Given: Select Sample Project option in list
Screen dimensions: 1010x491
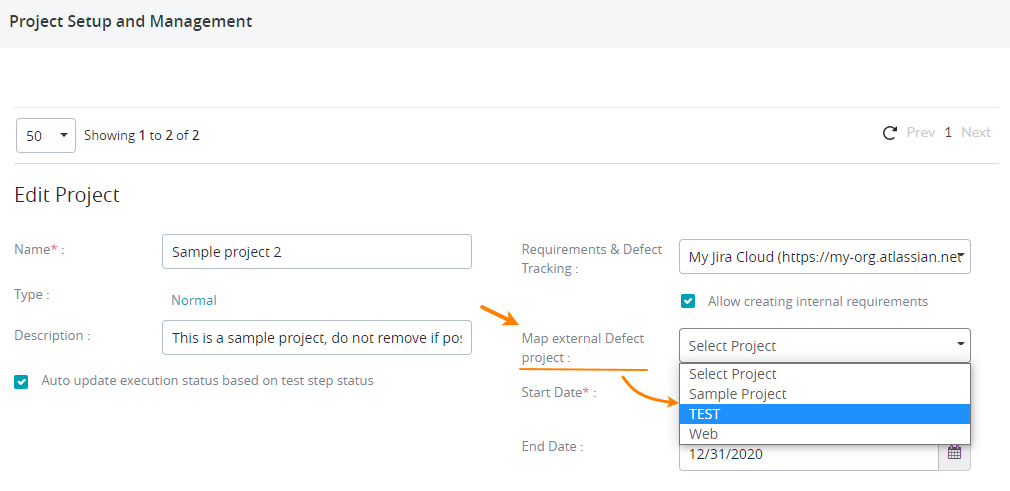Looking at the screenshot, I should pos(824,394).
